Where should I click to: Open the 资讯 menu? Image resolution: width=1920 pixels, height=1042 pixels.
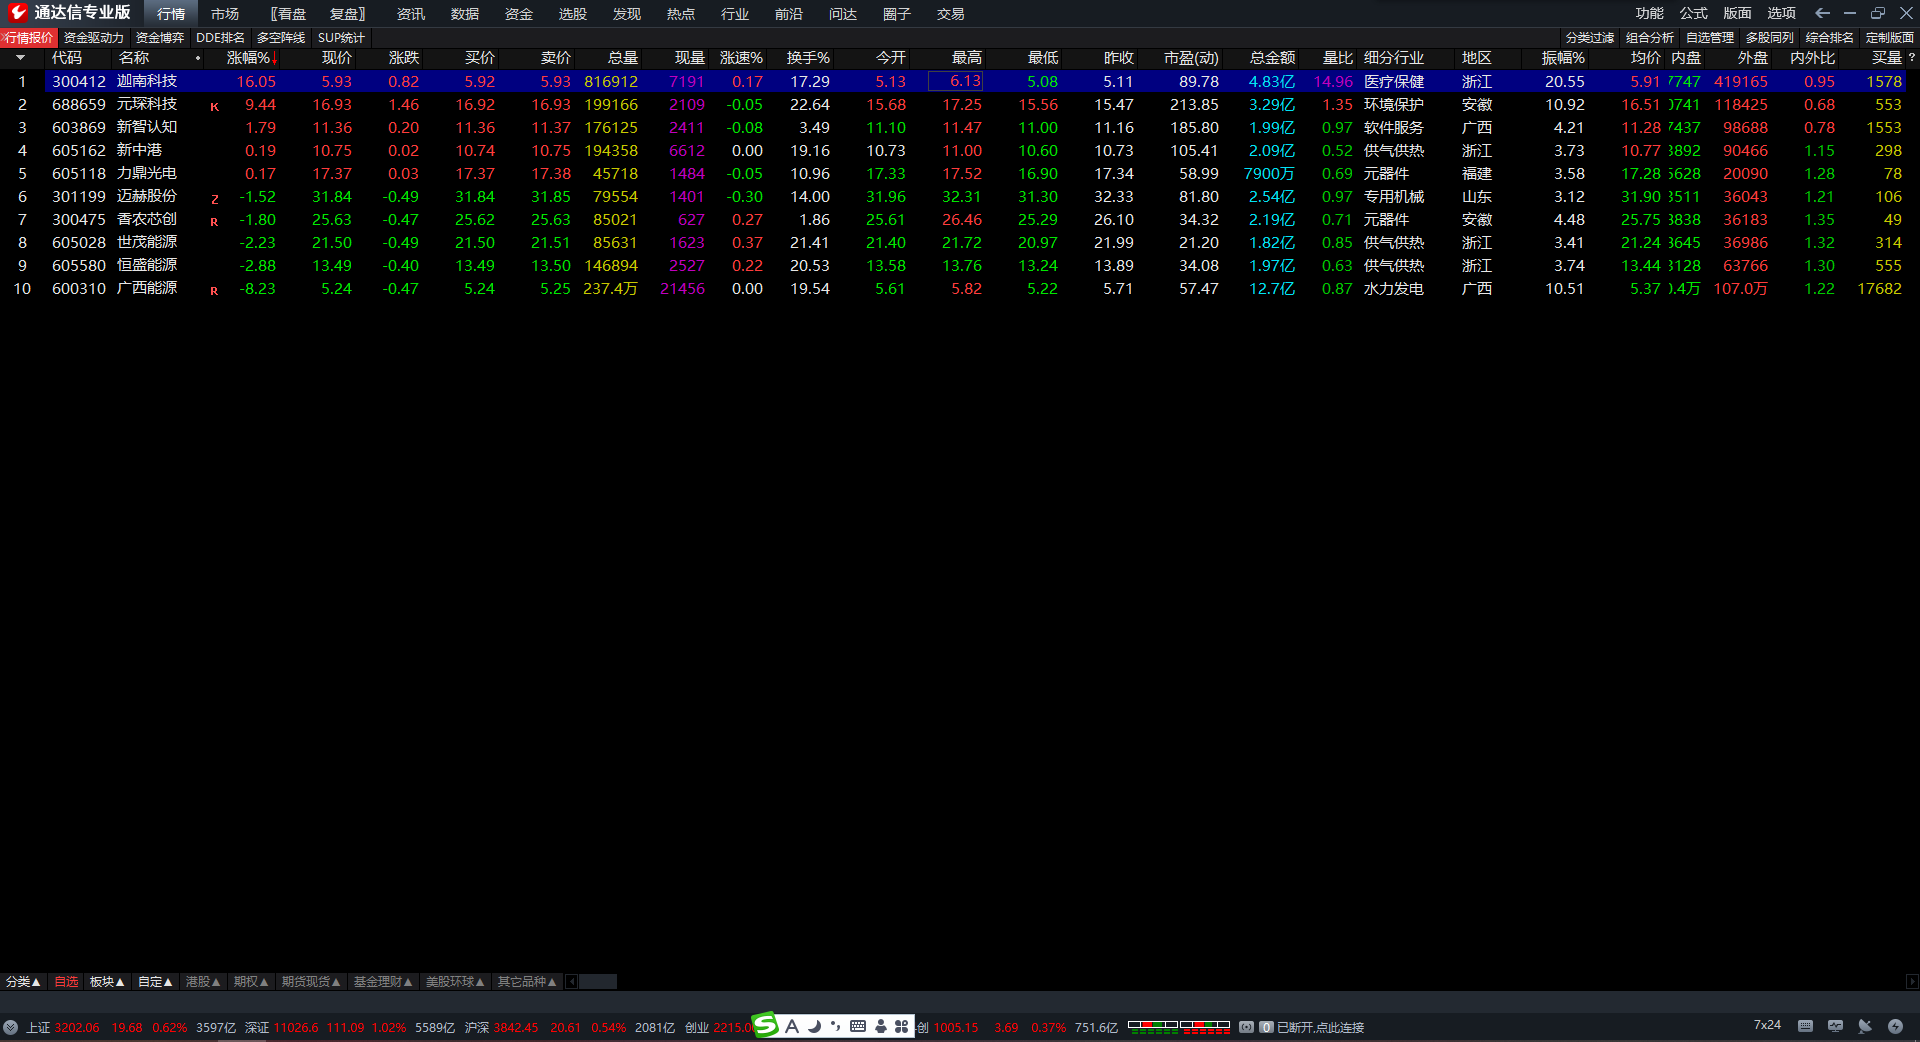pos(411,14)
